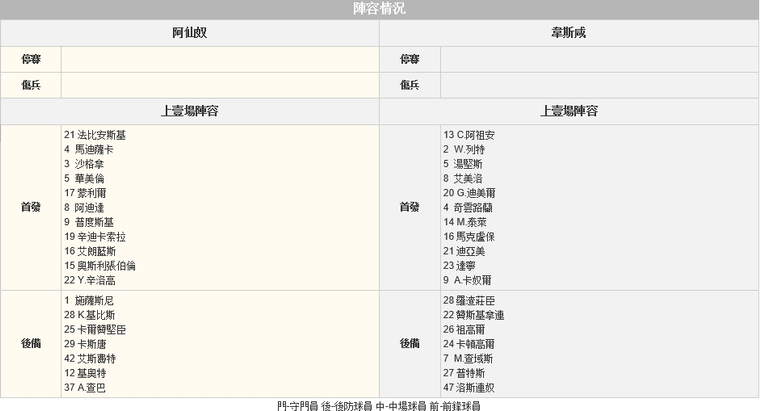Click the 後備 label in 韋斯咸 column

coord(410,344)
